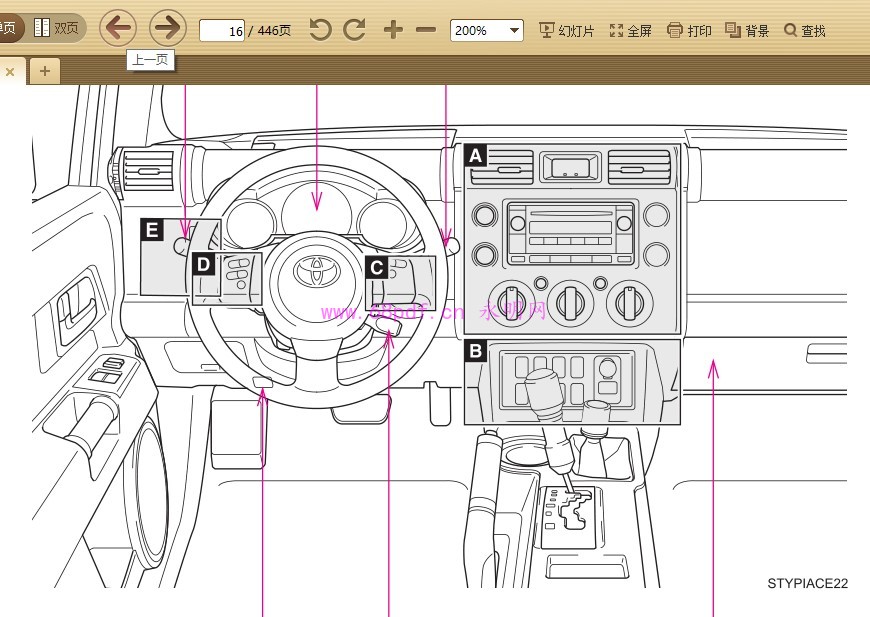Rotate page clockwise
Image resolution: width=870 pixels, height=617 pixels.
[x=354, y=30]
